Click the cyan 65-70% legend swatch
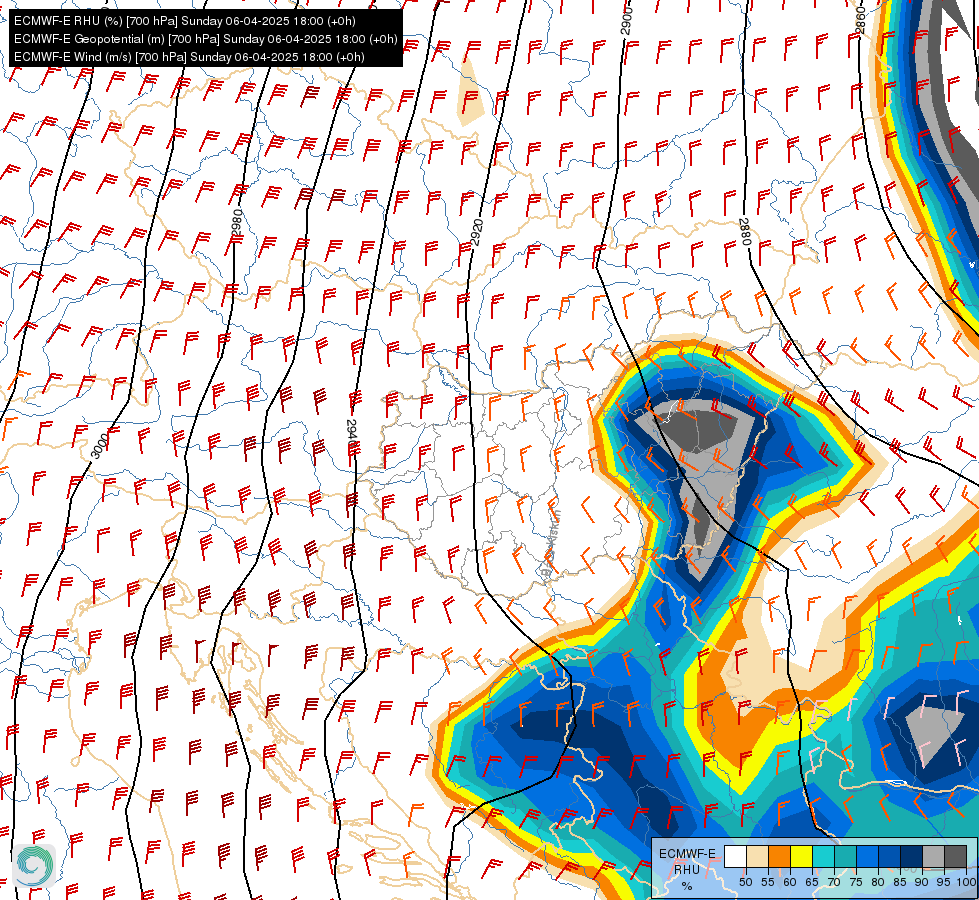Image resolution: width=979 pixels, height=900 pixels. pos(823,856)
